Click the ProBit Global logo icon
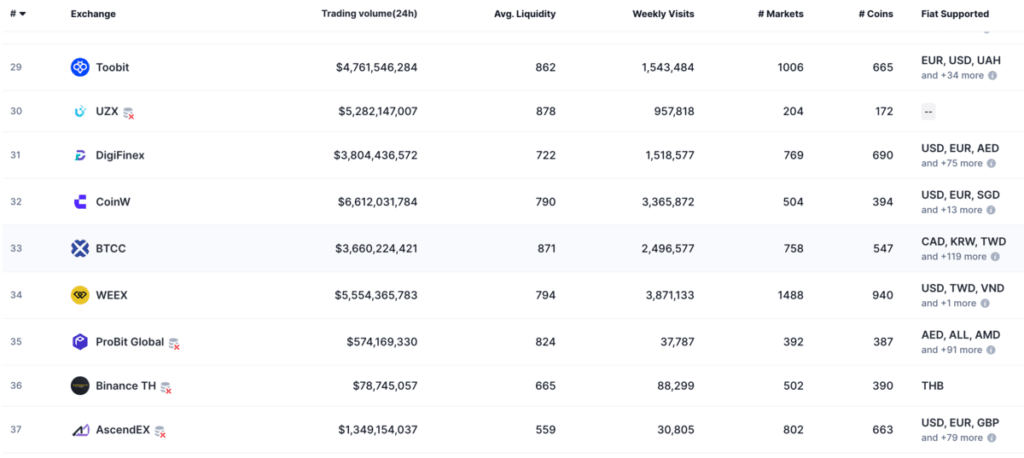Screen dimensions: 1024x458 point(80,342)
